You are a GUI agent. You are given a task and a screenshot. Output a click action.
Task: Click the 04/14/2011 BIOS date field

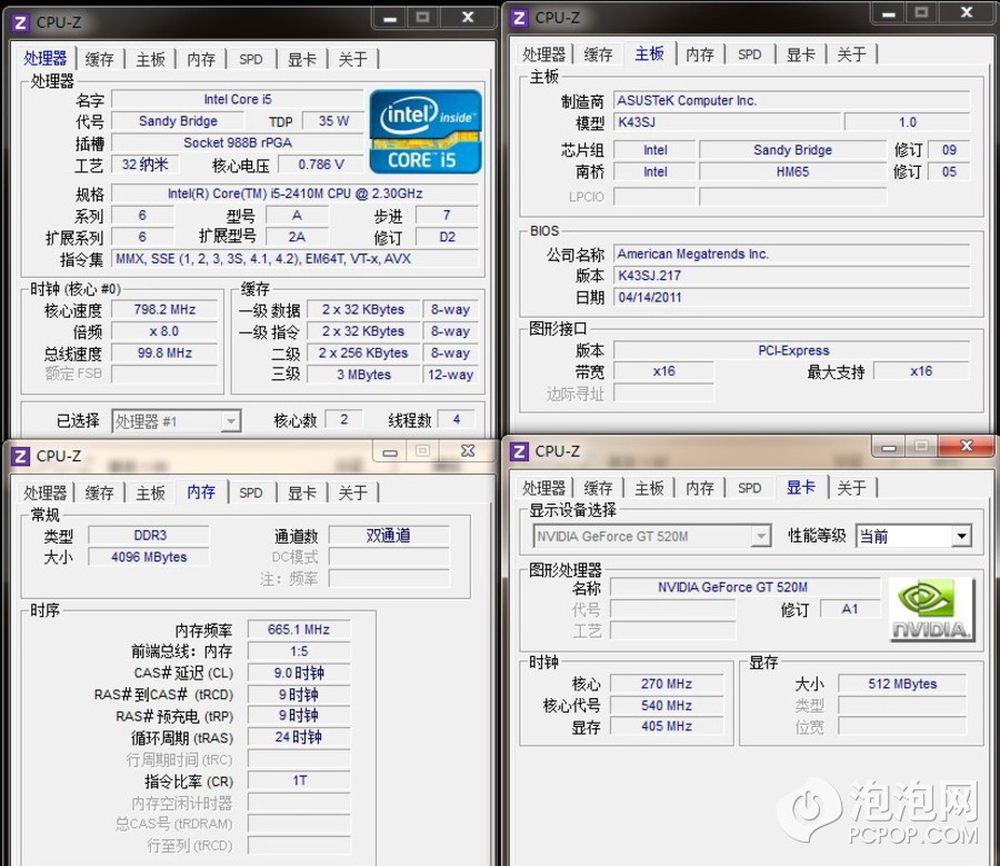[x=792, y=297]
